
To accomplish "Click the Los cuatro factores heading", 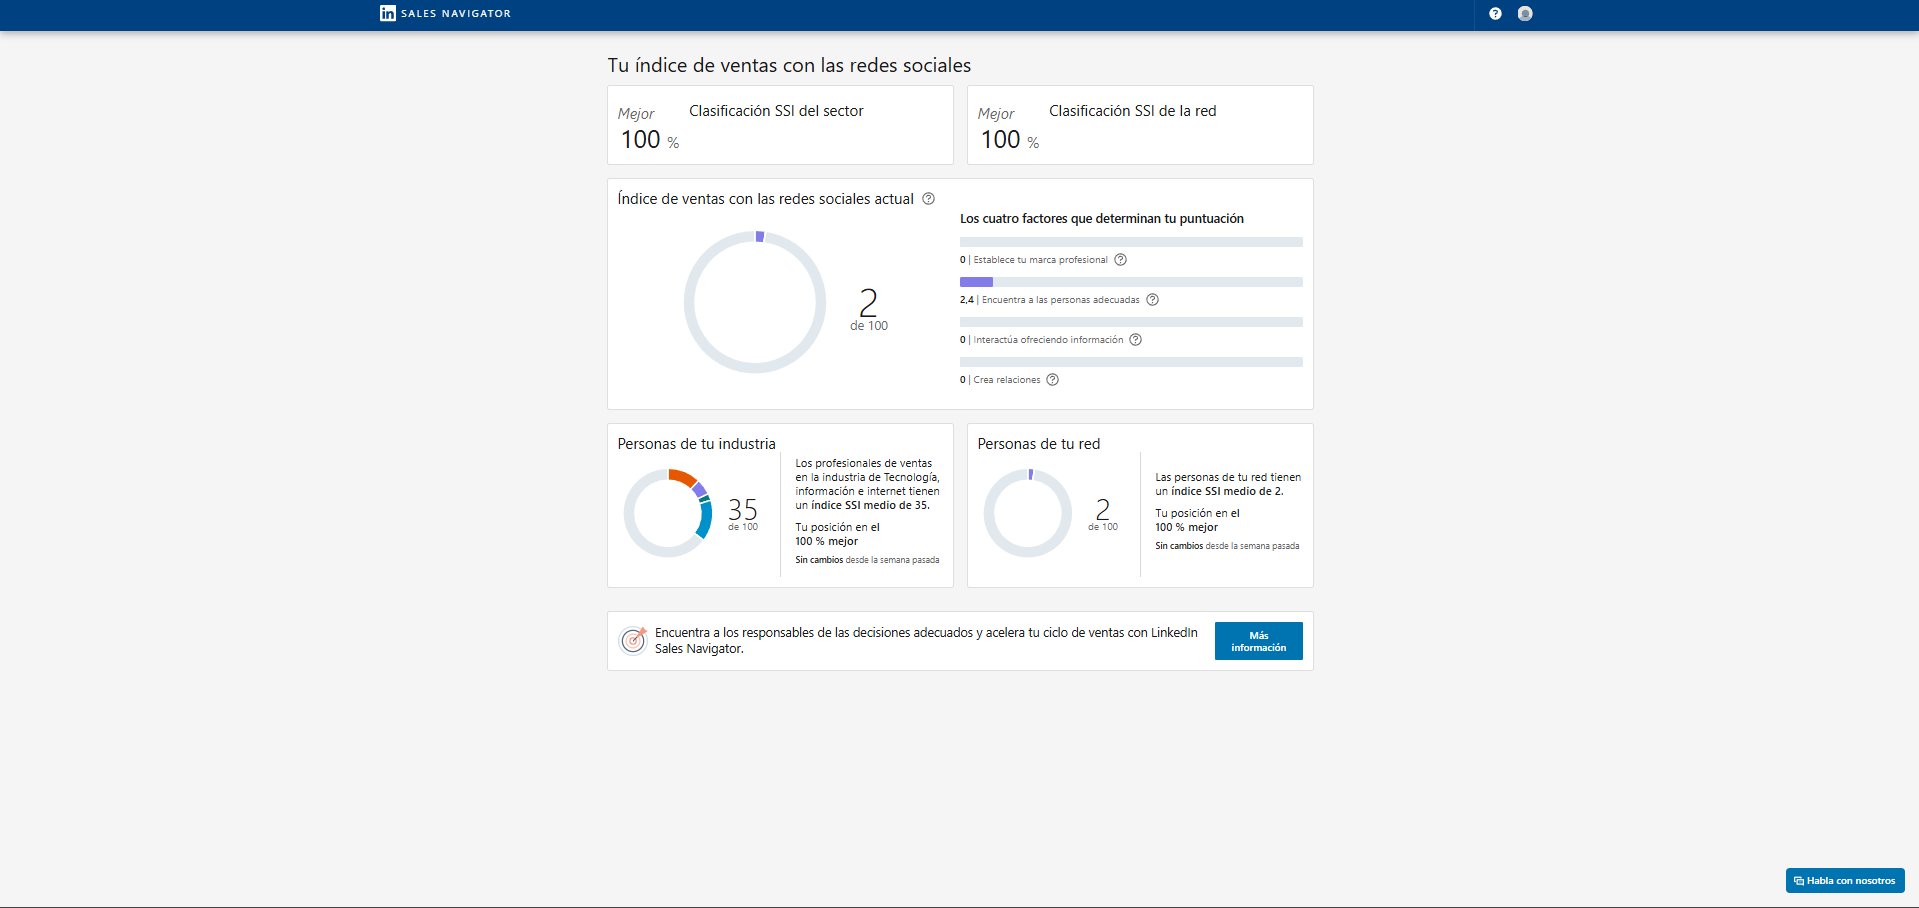I will pos(1102,219).
